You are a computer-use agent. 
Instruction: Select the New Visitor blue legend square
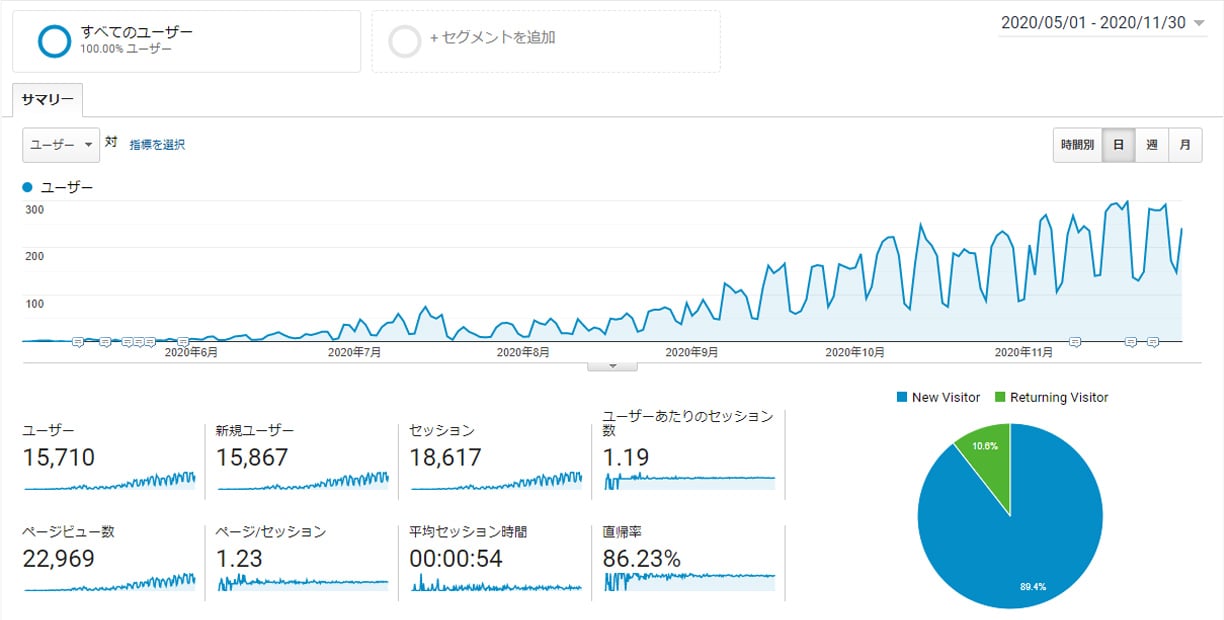(904, 397)
